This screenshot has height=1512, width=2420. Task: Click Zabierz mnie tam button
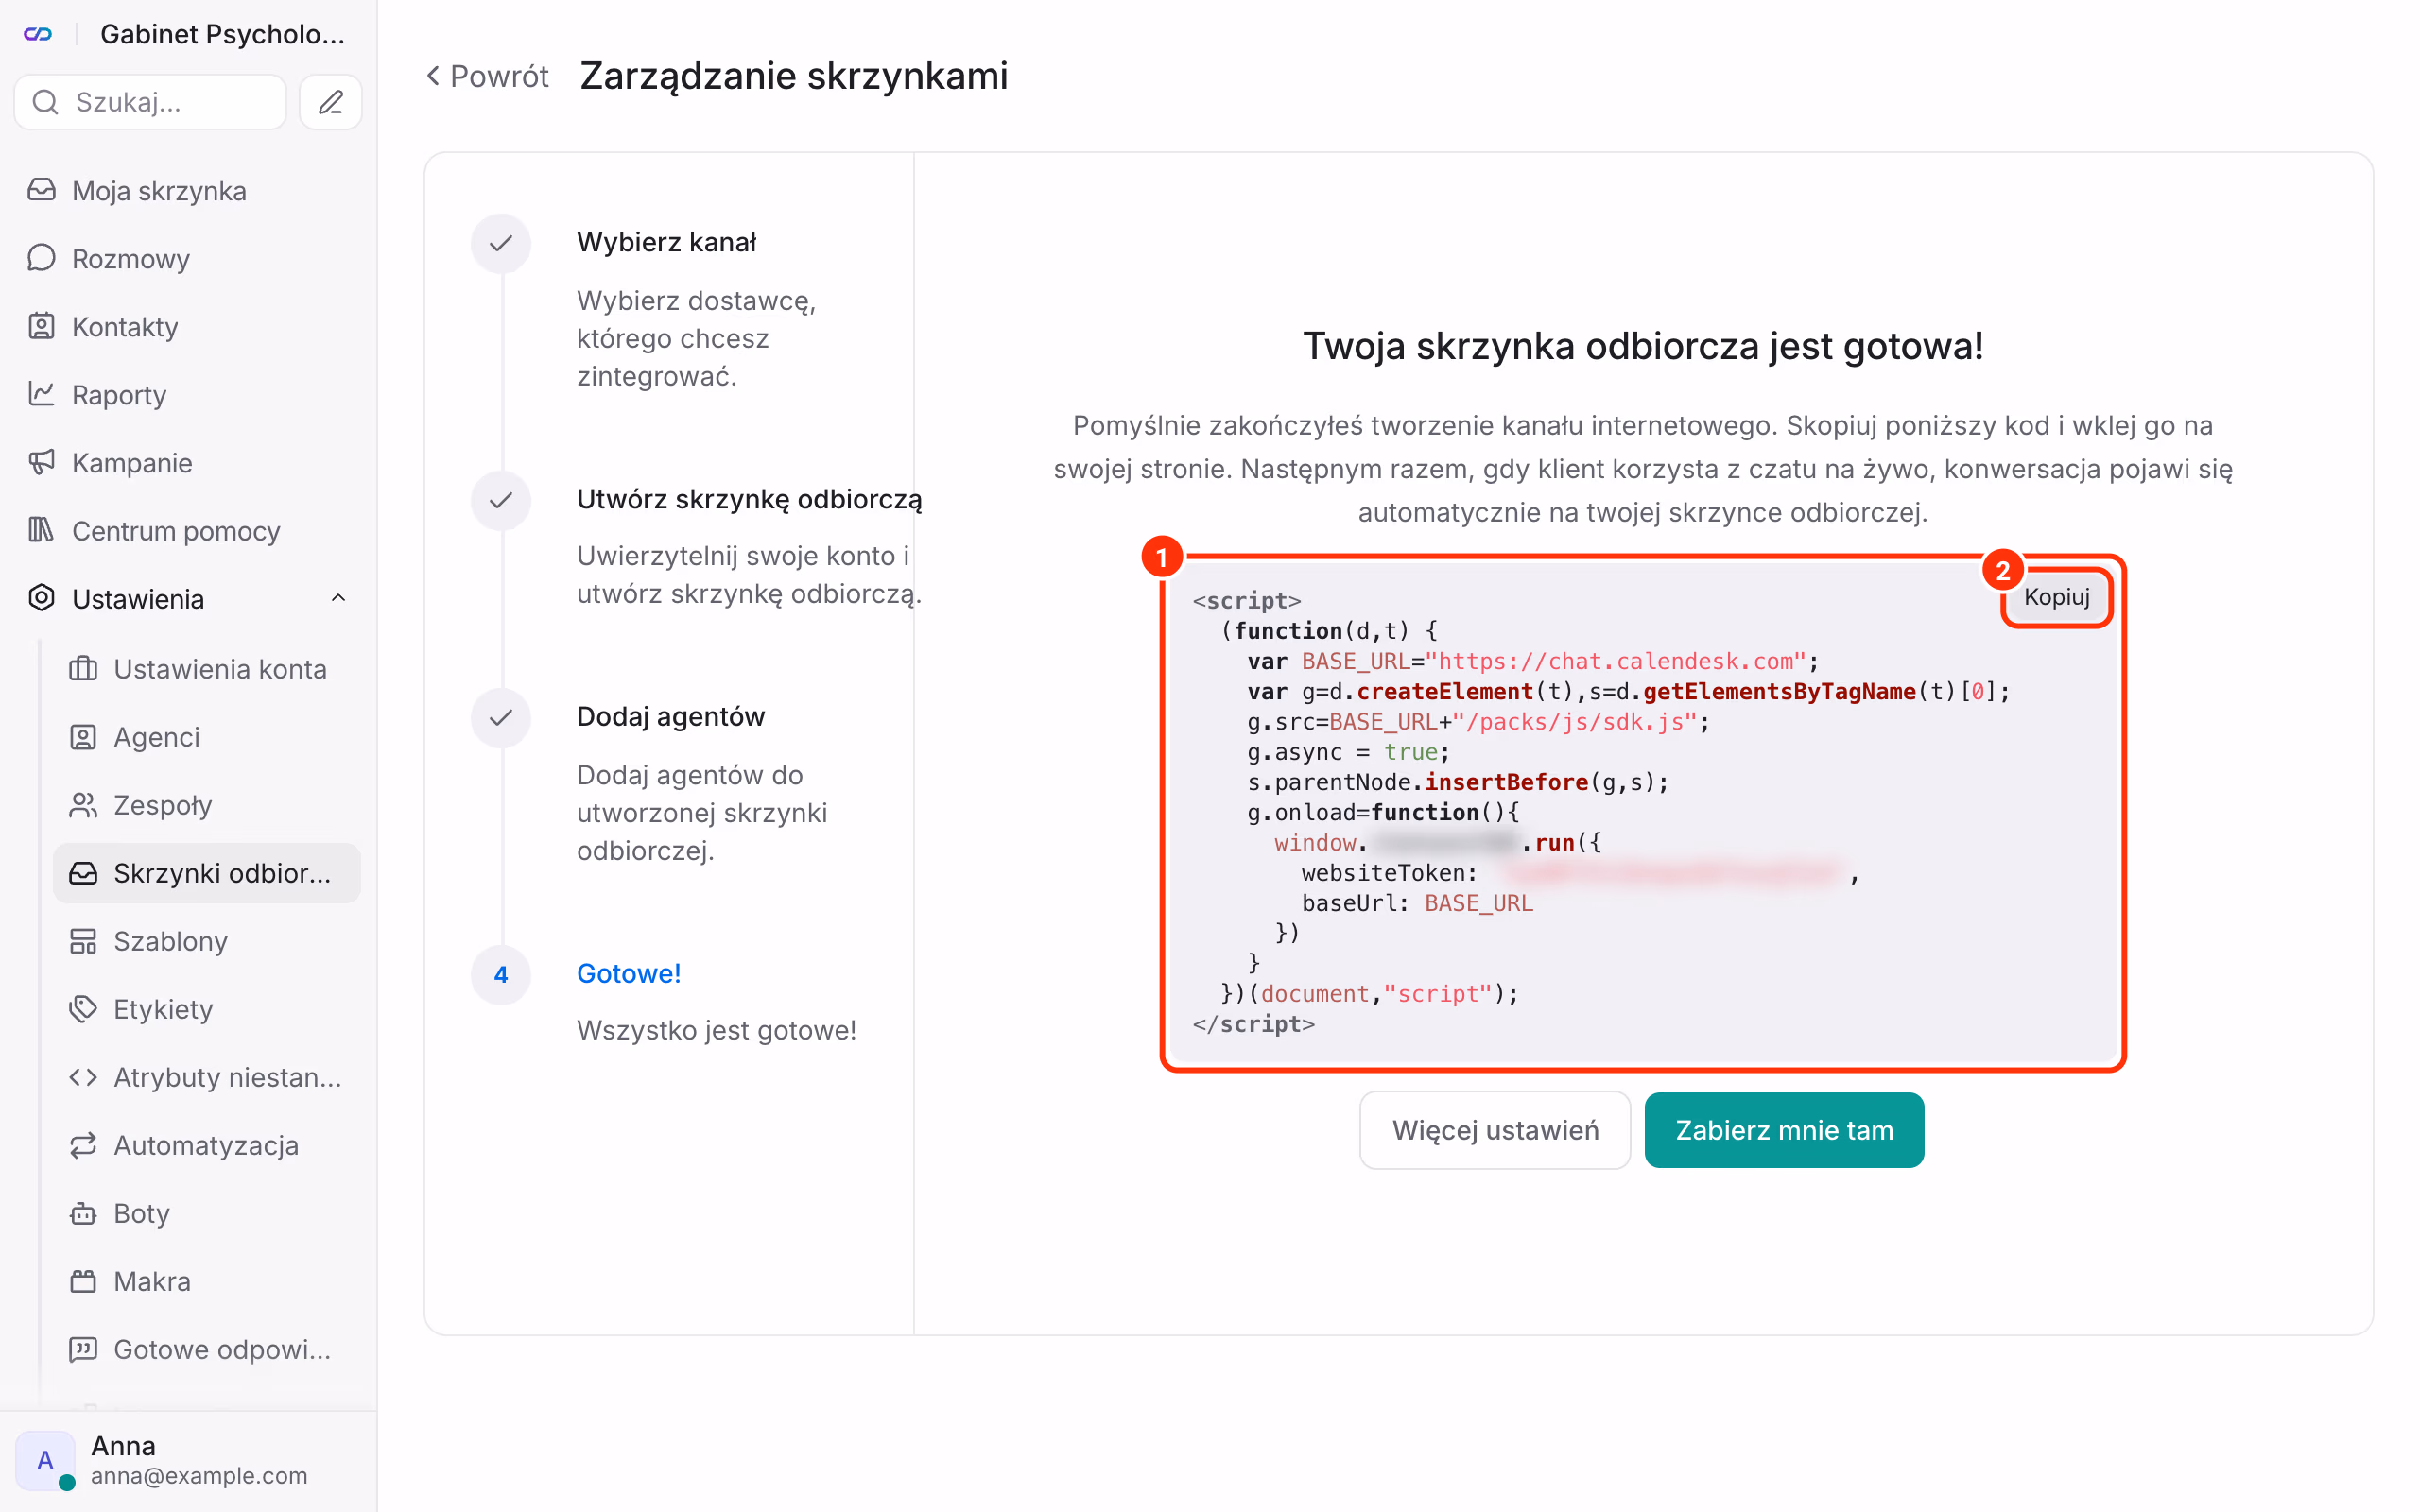[1784, 1130]
